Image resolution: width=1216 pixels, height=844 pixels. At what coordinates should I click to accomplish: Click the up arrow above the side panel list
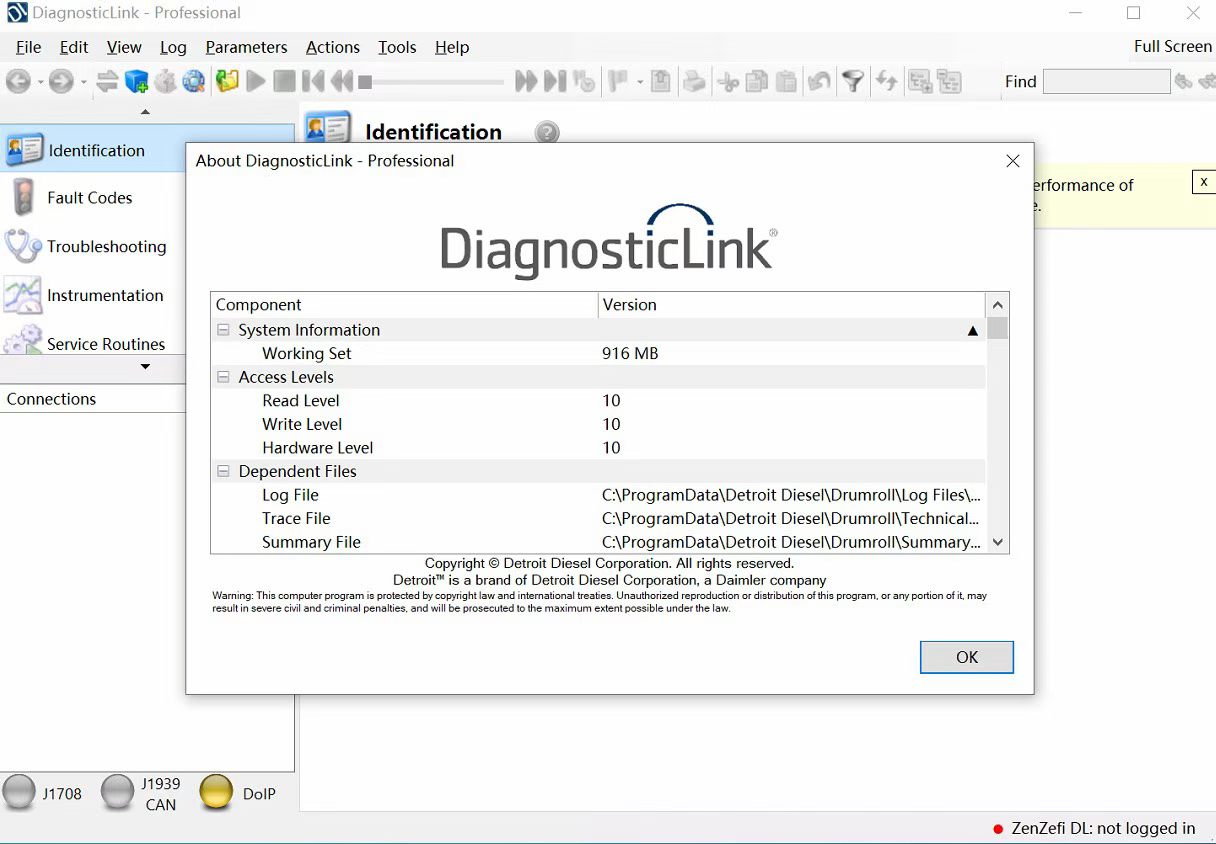(145, 112)
